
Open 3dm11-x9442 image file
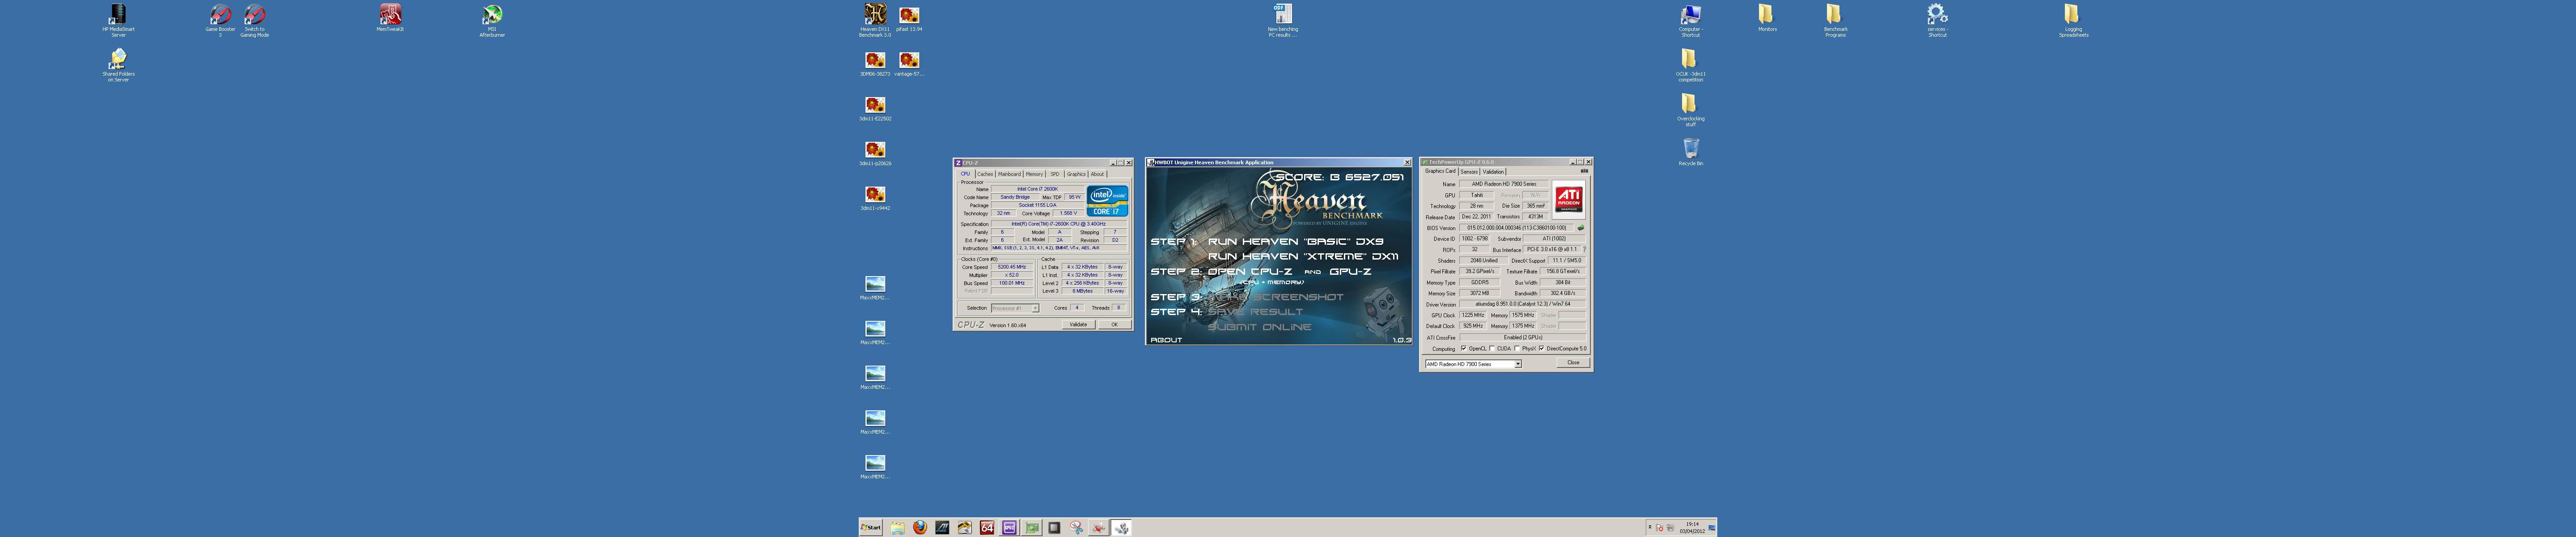875,198
